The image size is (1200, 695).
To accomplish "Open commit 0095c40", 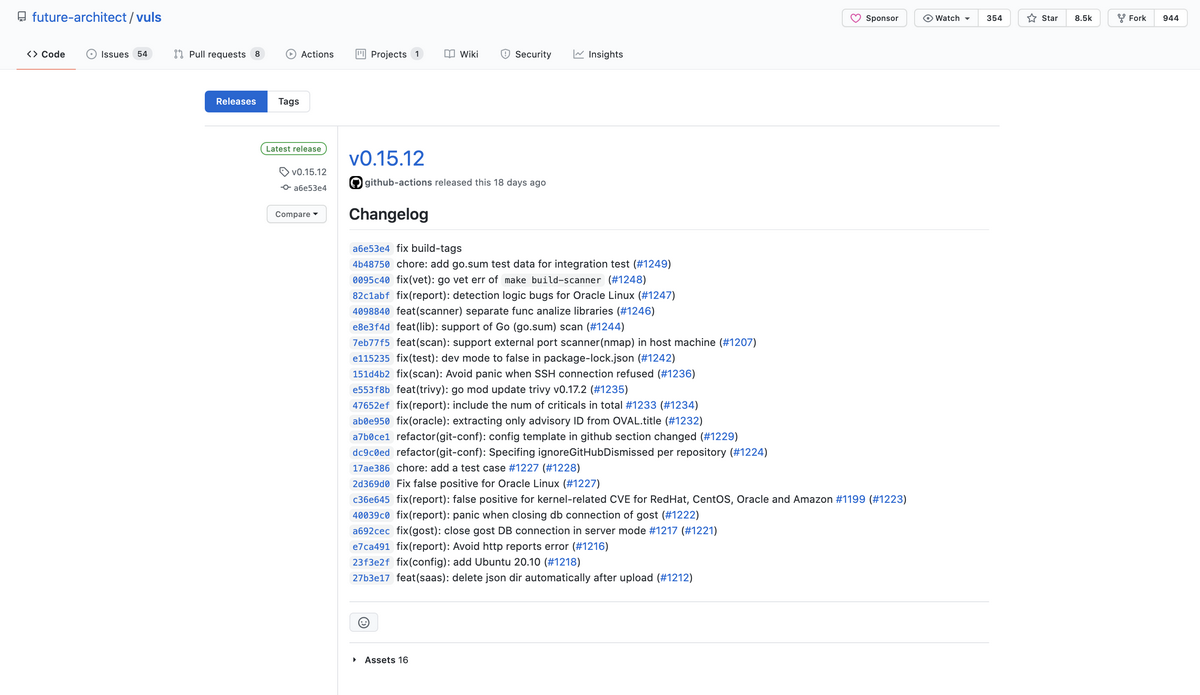I will 371,280.
